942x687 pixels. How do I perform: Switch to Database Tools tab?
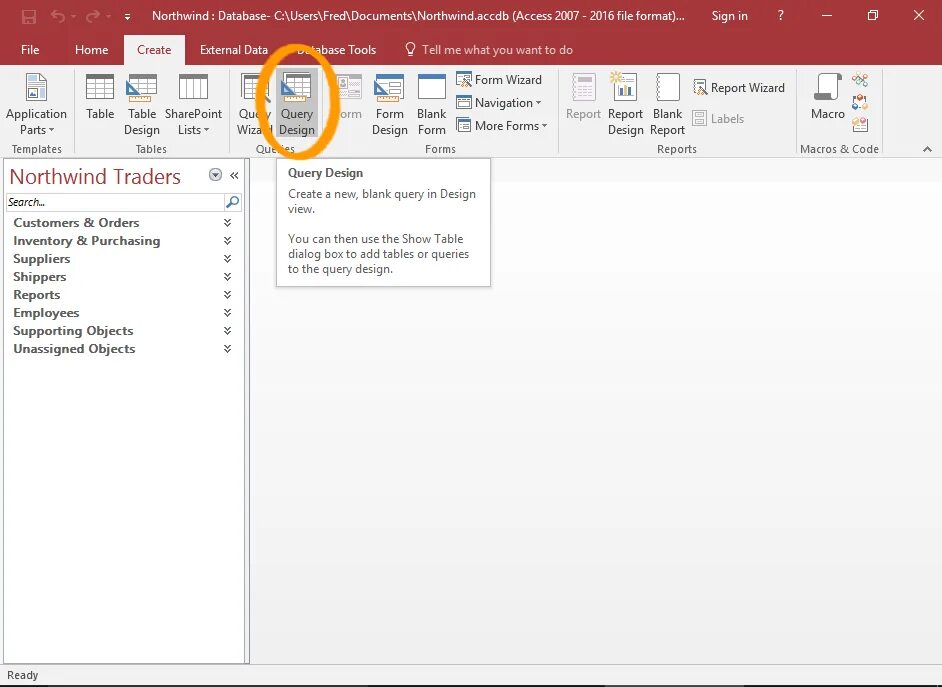[336, 50]
